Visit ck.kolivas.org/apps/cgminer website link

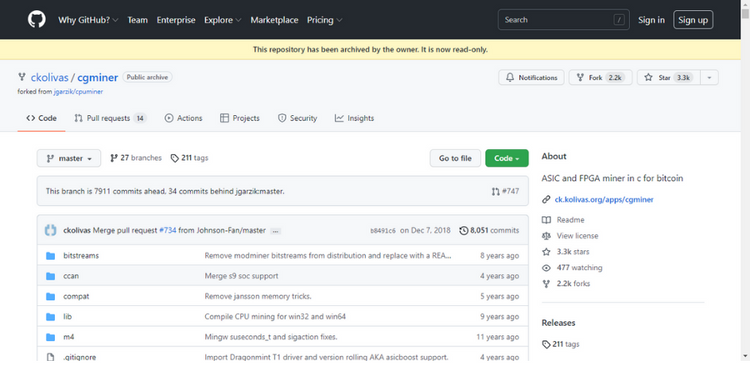coord(604,199)
